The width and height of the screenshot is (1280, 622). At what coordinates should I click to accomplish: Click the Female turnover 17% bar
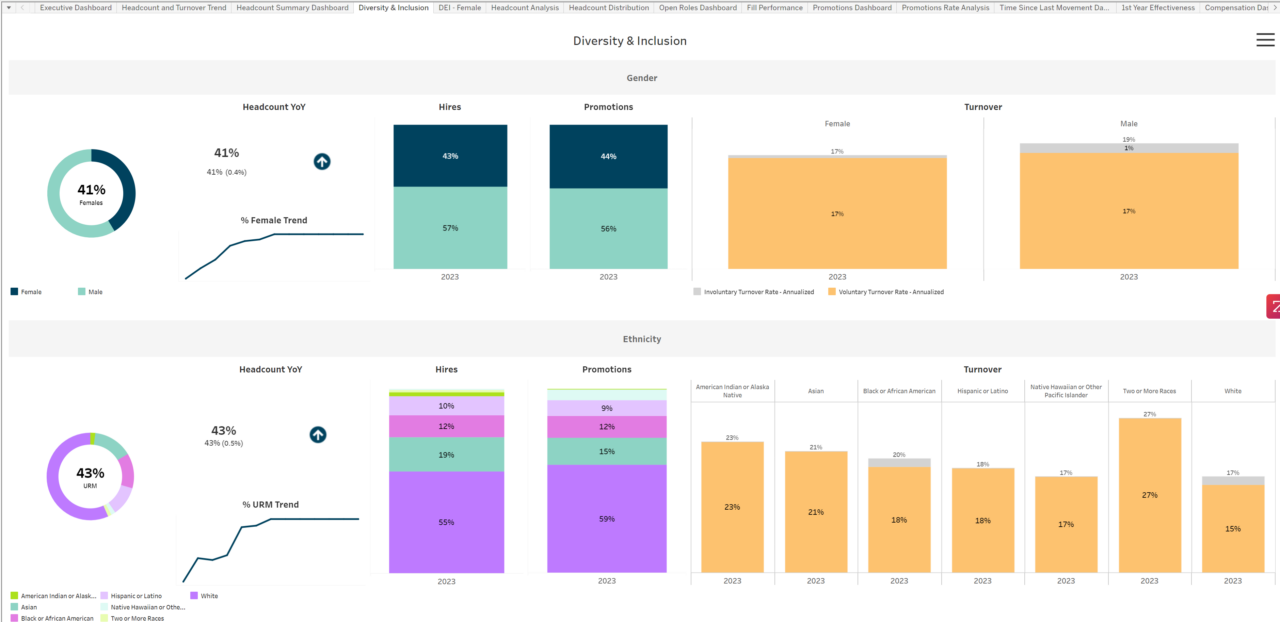click(837, 214)
